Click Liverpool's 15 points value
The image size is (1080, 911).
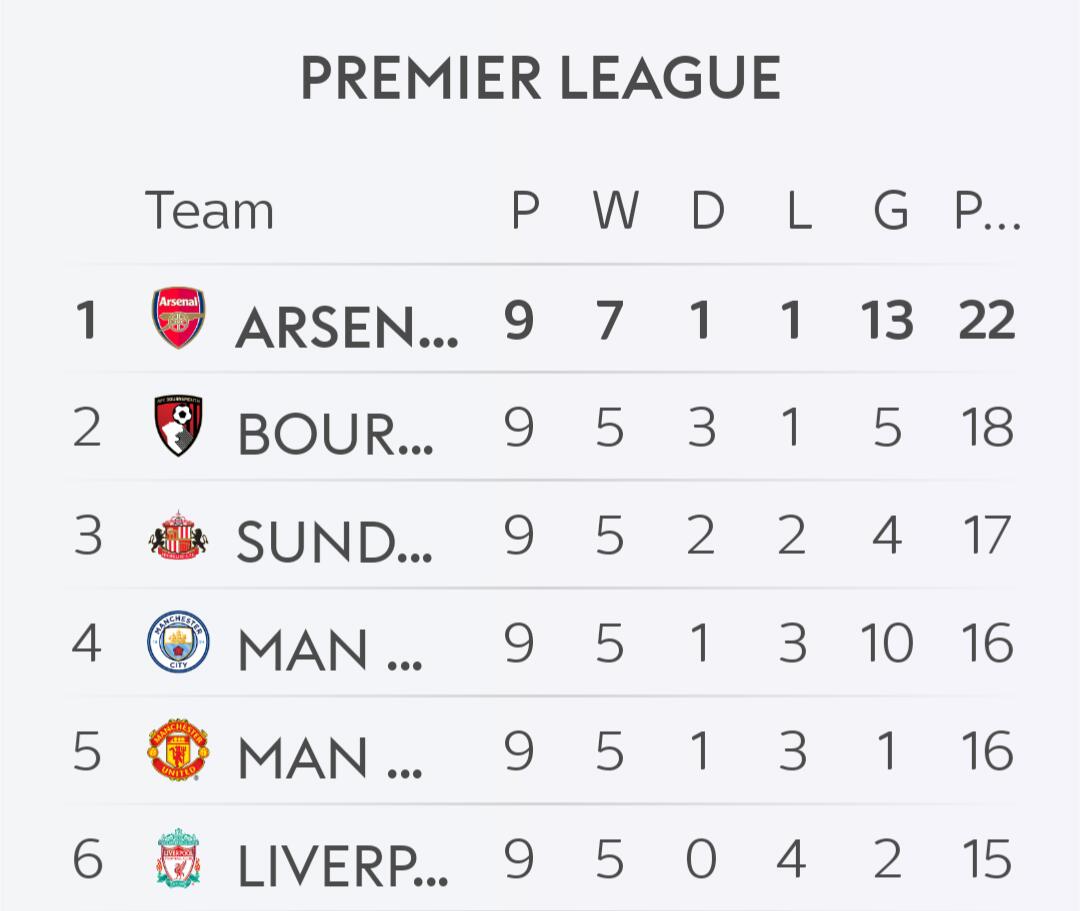point(986,859)
